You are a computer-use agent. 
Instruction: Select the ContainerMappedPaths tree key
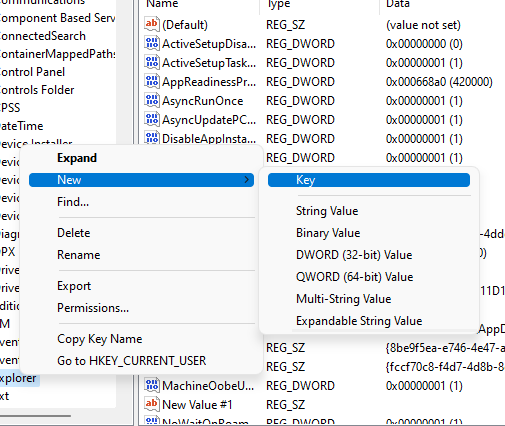[x=57, y=54]
